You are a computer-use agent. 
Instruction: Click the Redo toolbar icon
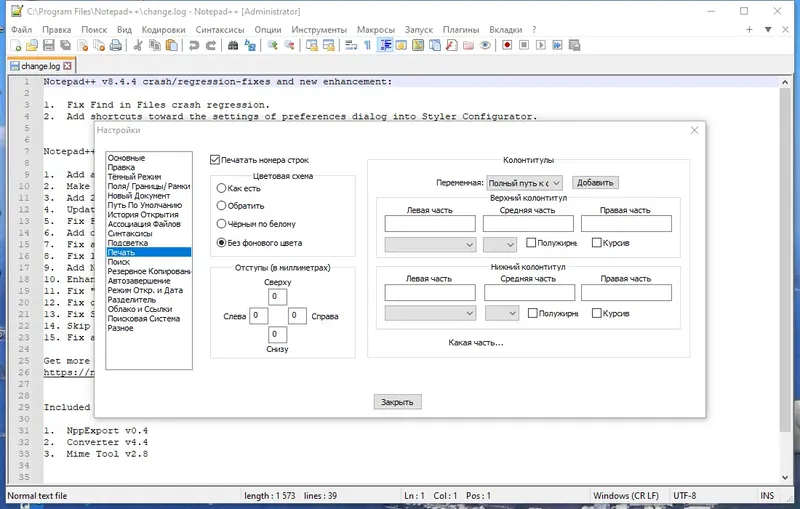[210, 45]
